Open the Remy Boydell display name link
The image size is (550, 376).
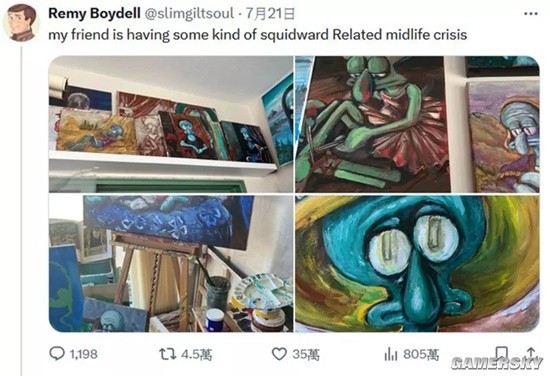[x=94, y=14]
